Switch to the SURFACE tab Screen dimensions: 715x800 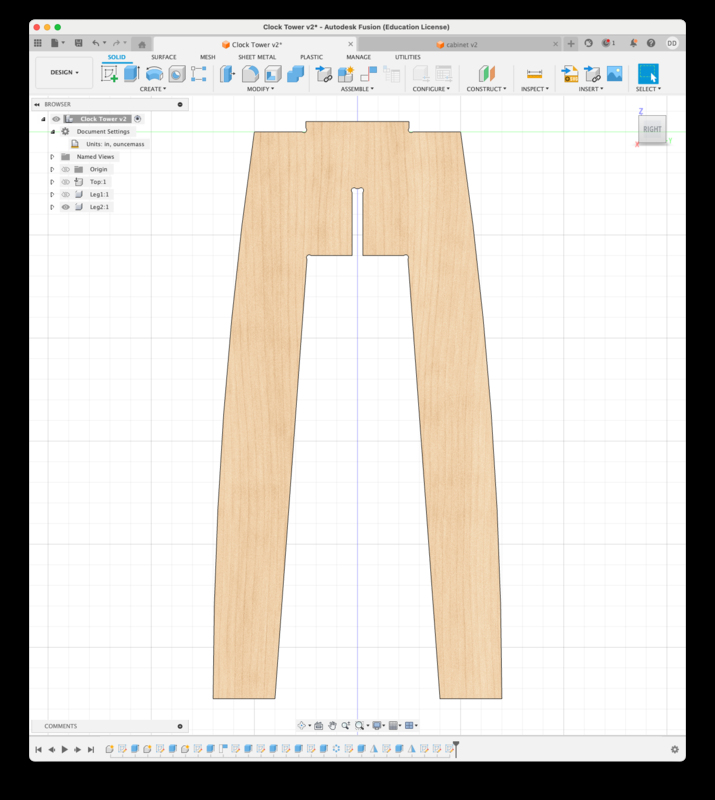[x=164, y=57]
